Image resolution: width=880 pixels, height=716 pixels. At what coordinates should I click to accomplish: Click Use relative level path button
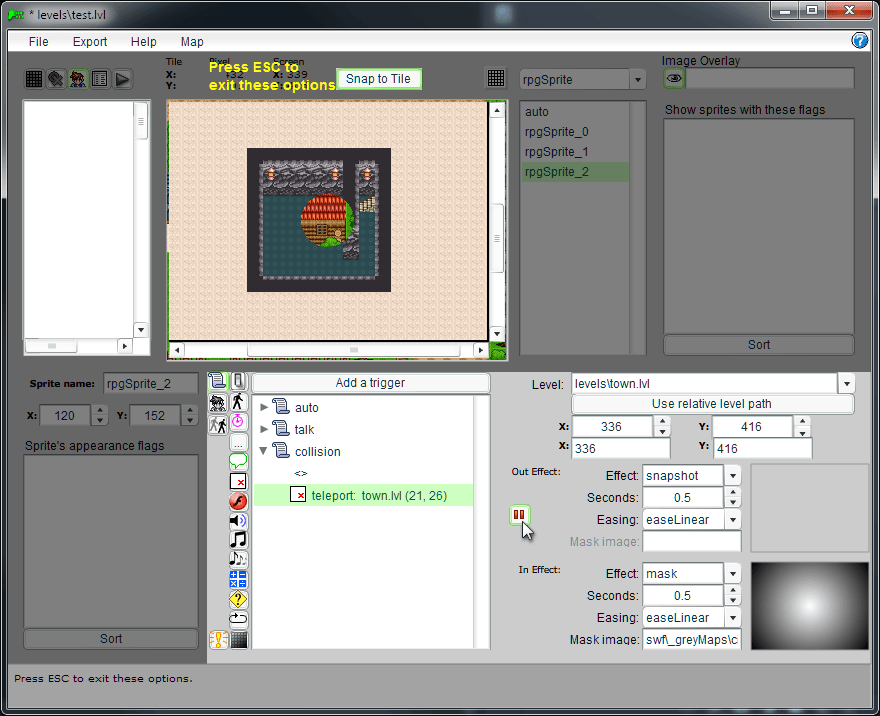[x=712, y=404]
